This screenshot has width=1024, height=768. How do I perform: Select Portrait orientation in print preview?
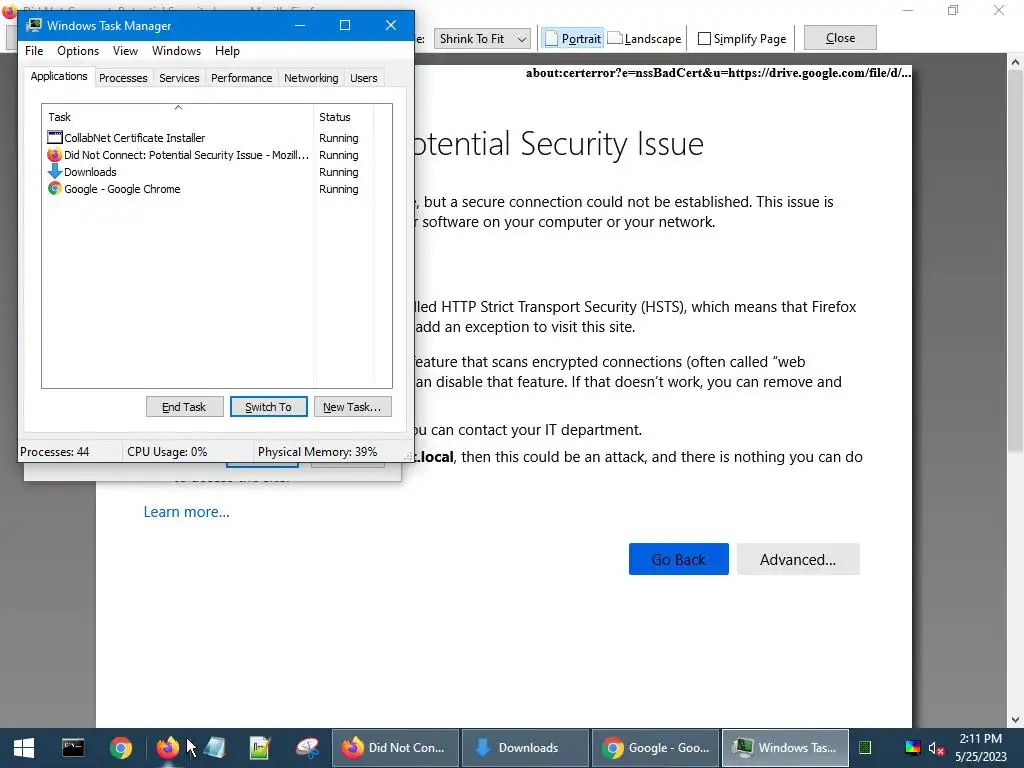(572, 39)
